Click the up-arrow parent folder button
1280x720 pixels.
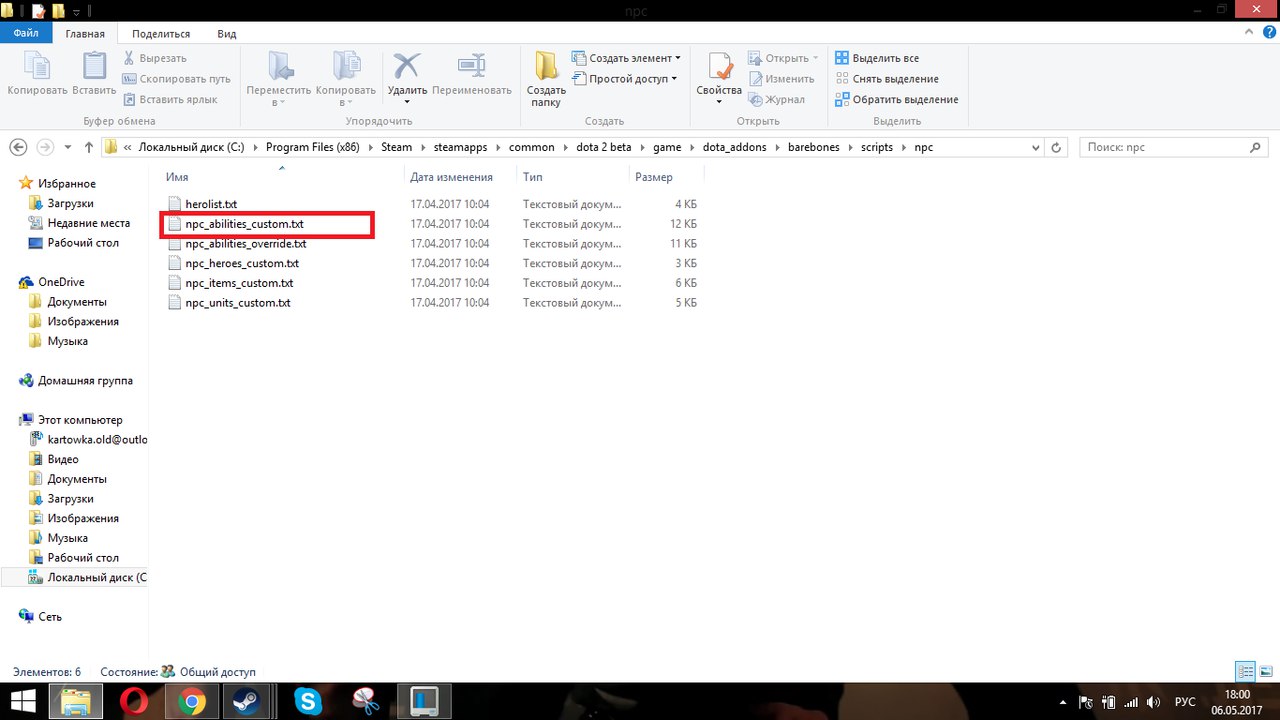point(89,147)
